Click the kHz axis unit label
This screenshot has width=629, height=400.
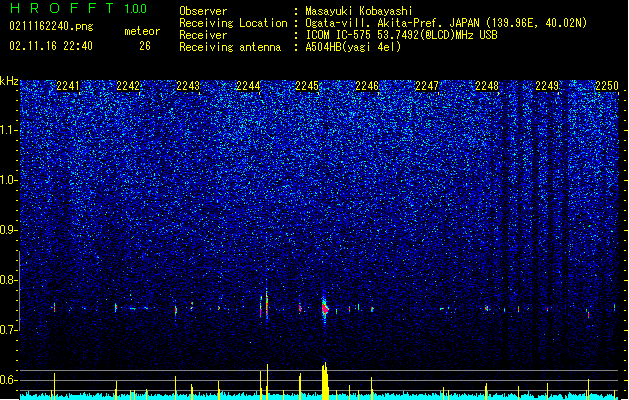(9, 81)
